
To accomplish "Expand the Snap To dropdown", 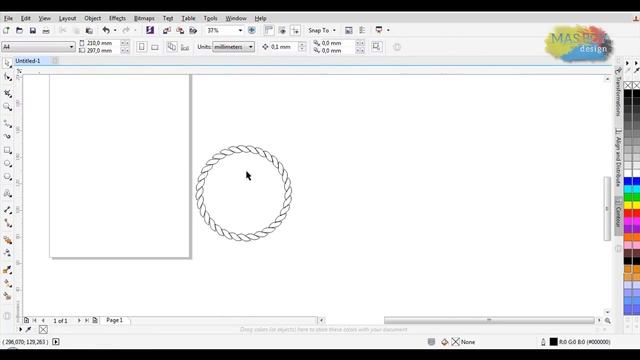I will [334, 30].
